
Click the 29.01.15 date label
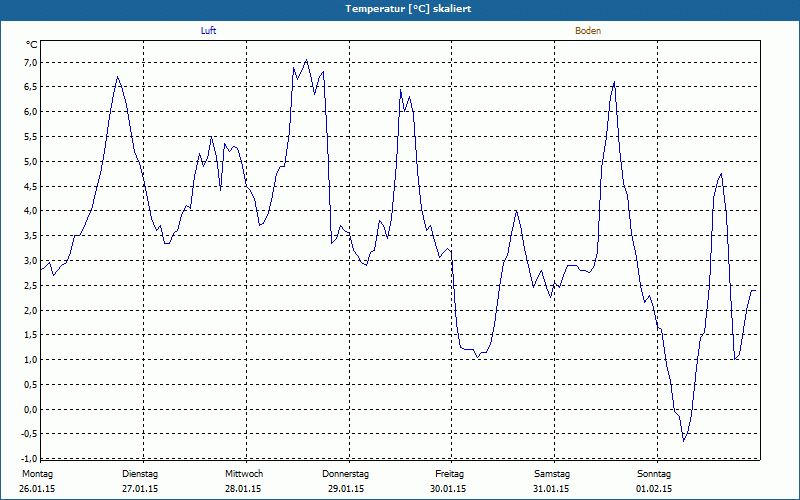(x=346, y=489)
